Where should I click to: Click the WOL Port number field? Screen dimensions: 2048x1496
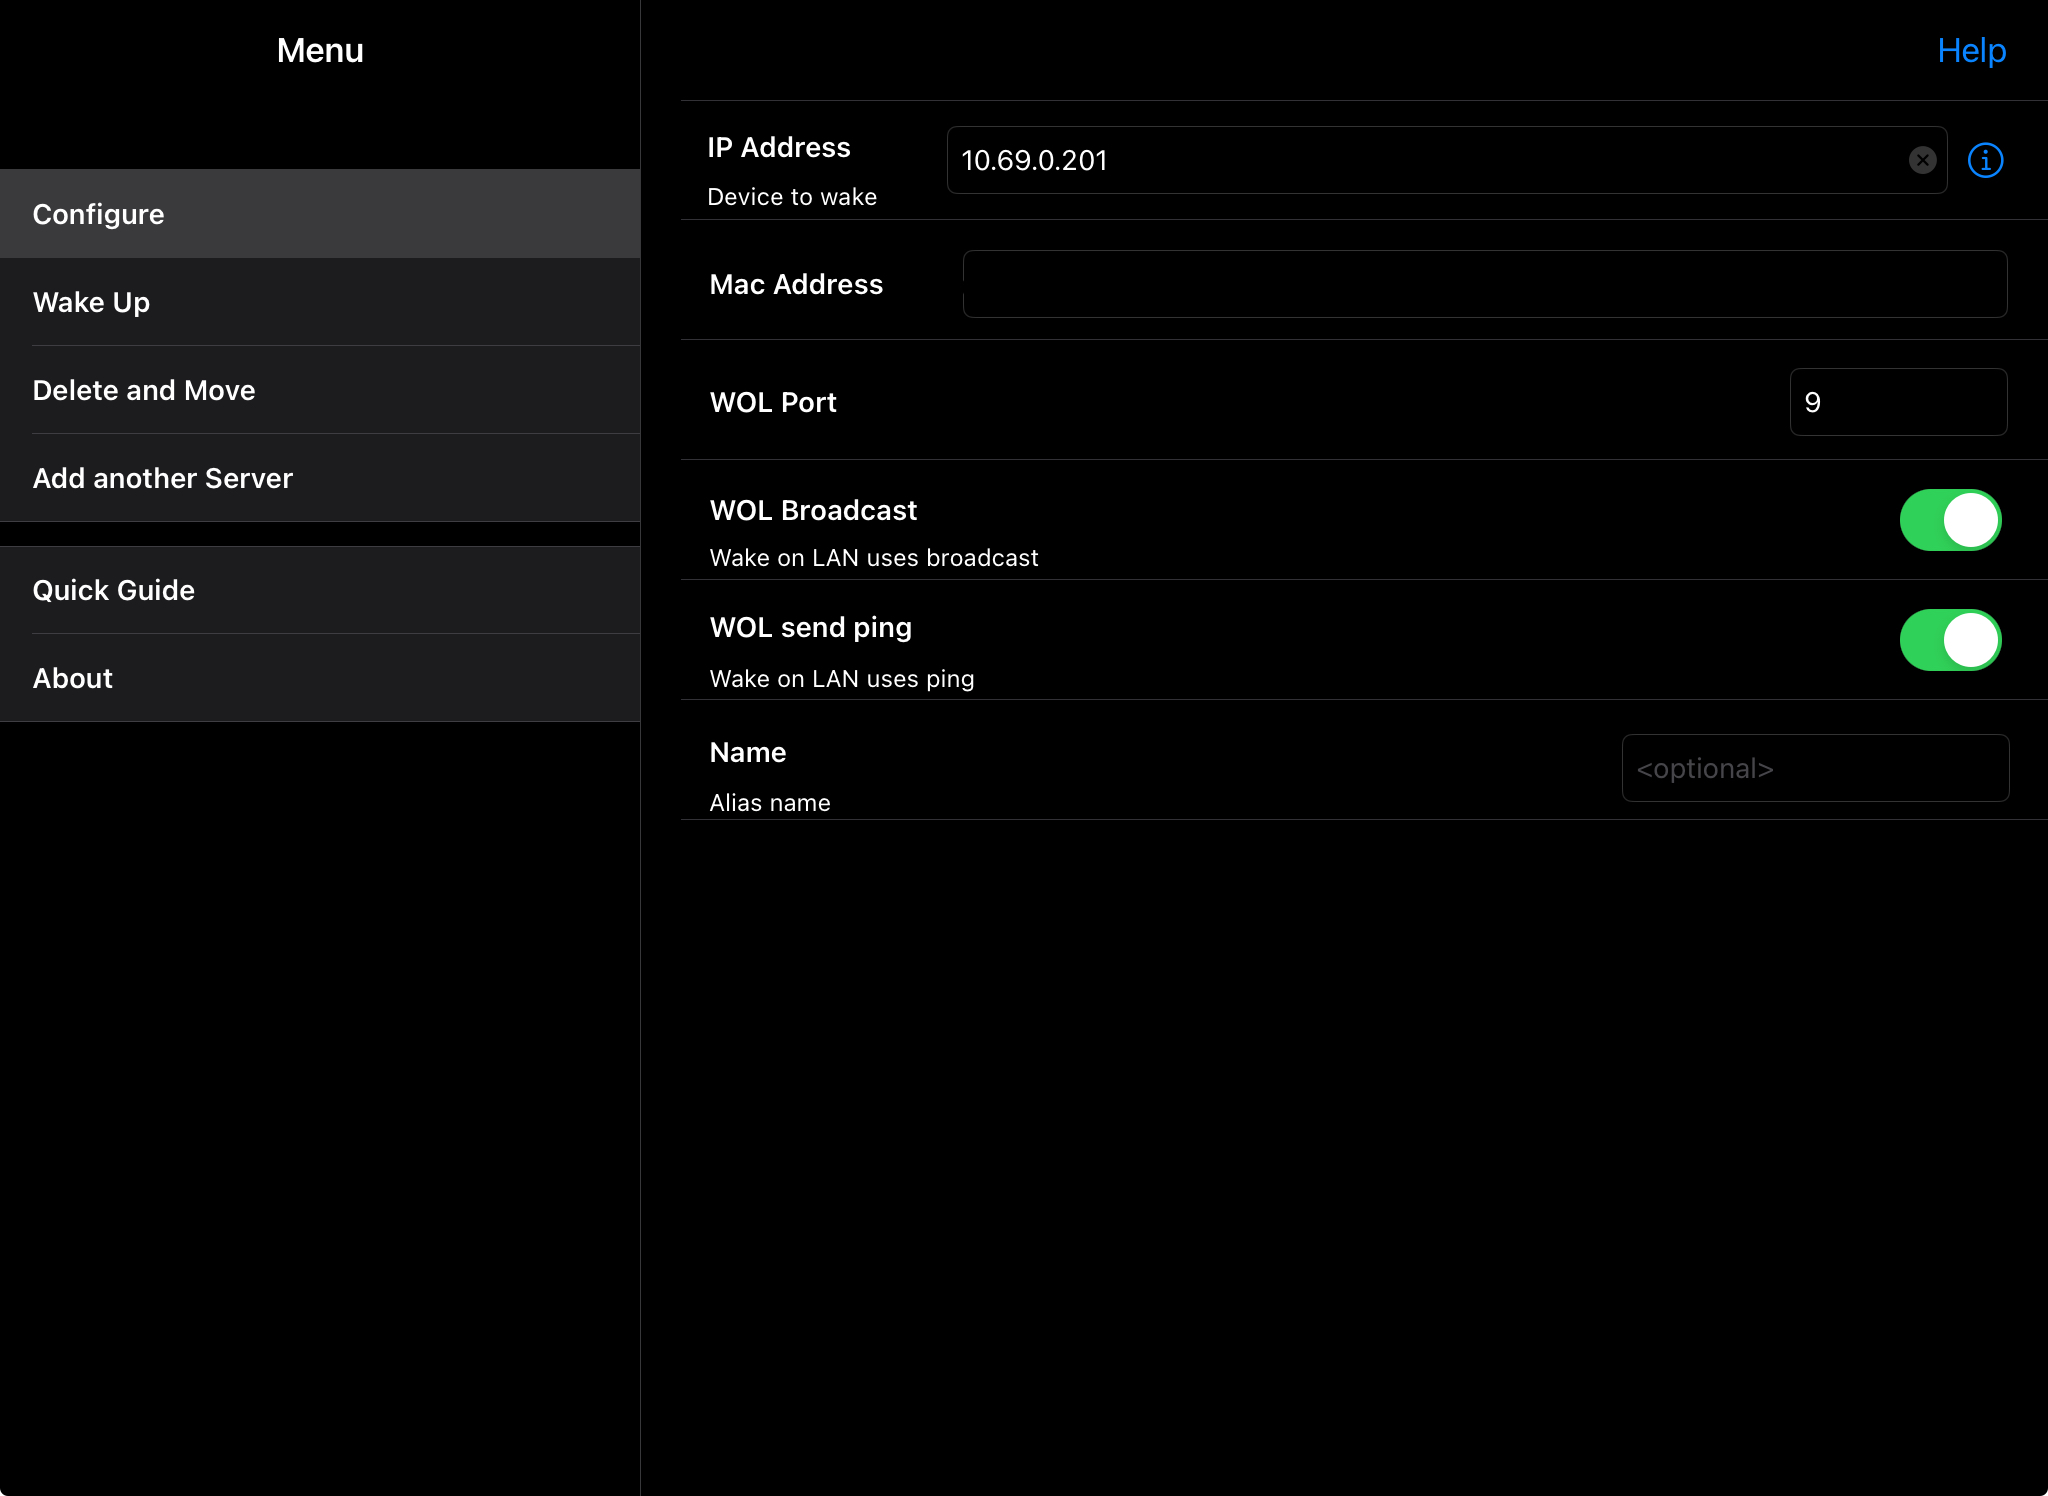1897,402
